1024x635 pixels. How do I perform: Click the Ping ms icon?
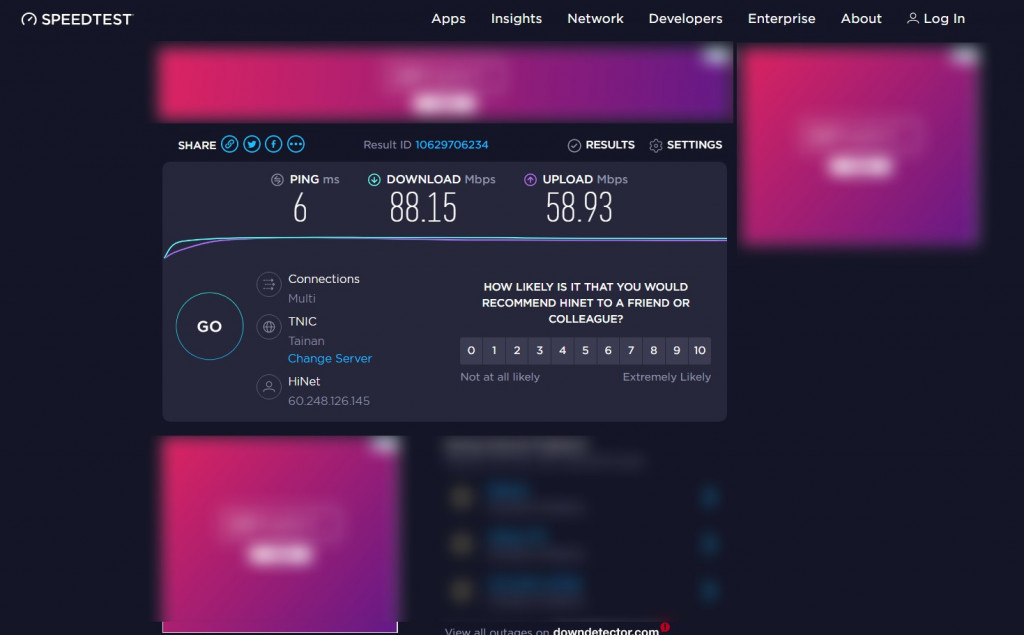pos(277,180)
